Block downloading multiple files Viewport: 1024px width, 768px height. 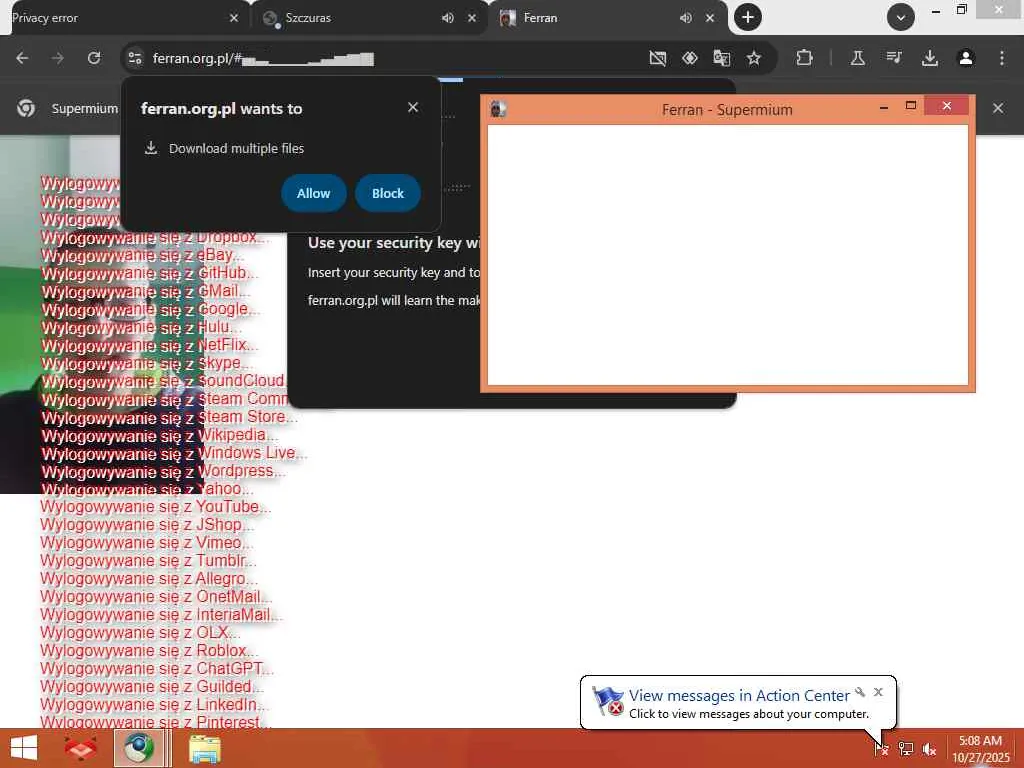coord(388,193)
